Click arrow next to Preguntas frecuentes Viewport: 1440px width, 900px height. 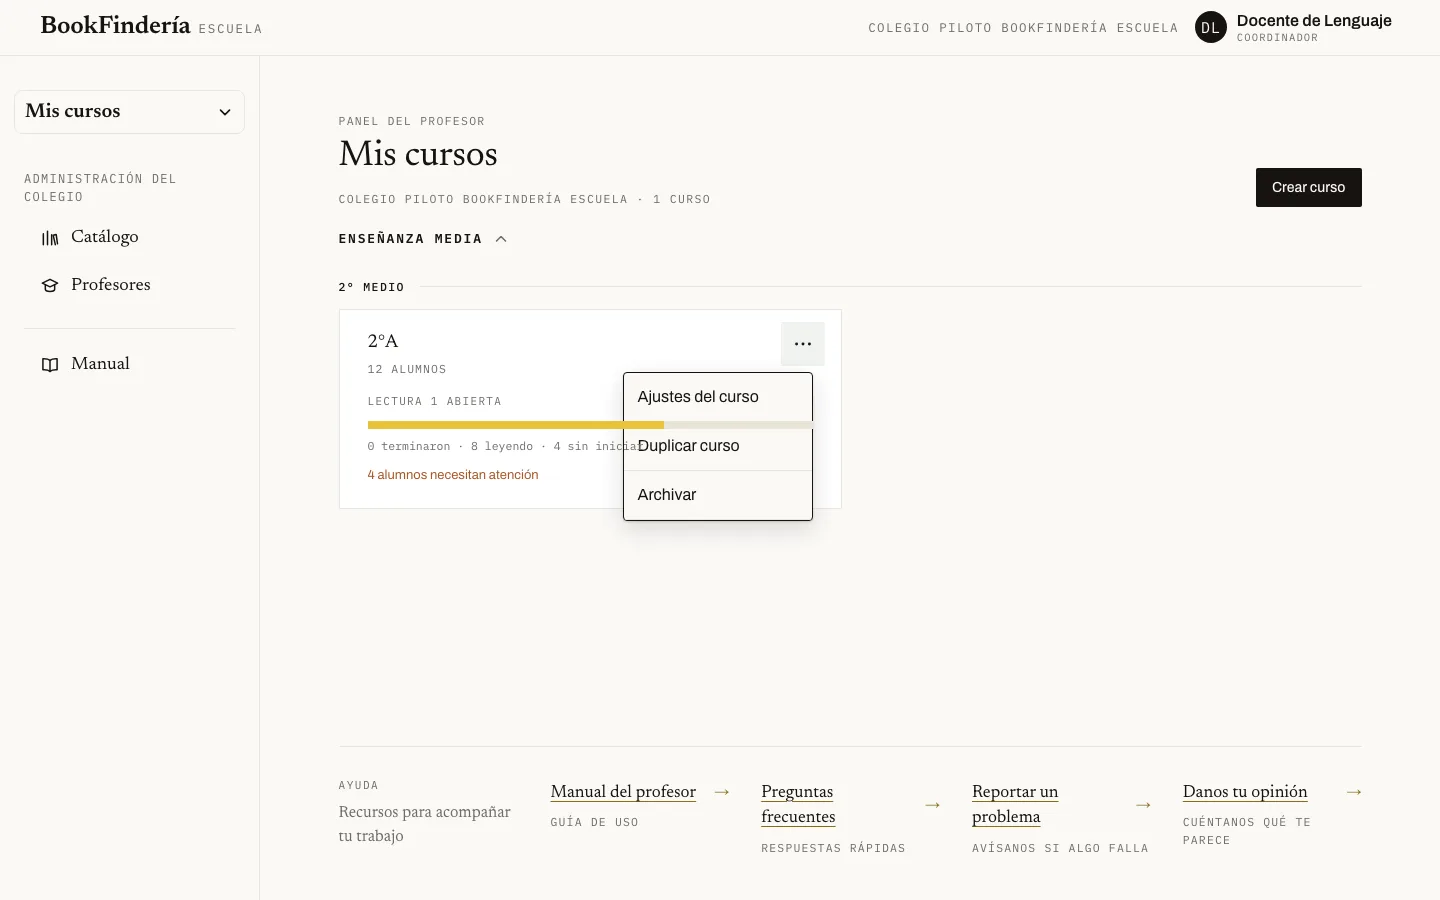[x=933, y=805]
